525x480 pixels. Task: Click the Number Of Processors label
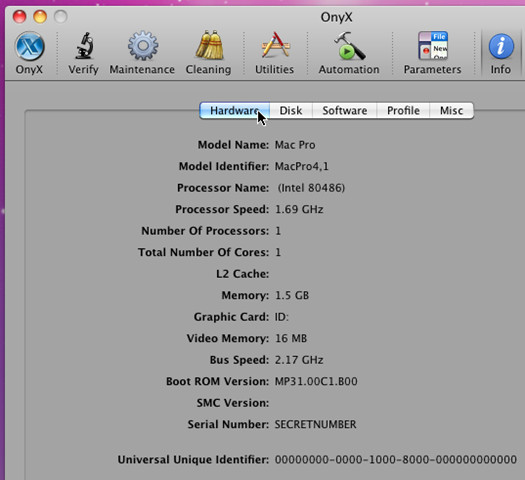pyautogui.click(x=205, y=231)
